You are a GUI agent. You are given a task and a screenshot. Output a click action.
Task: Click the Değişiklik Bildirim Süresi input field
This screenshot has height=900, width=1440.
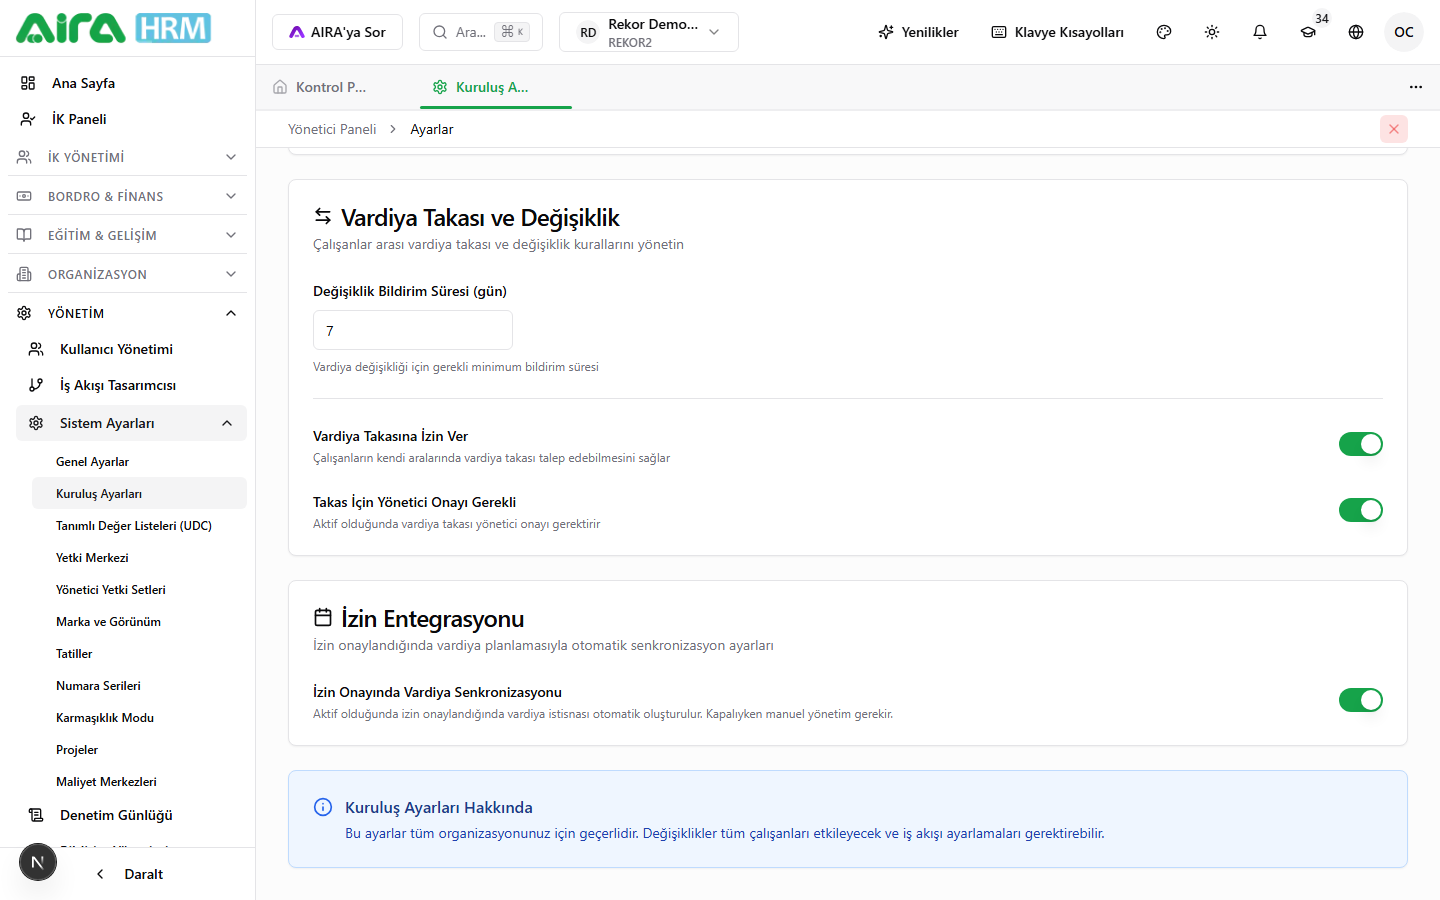(413, 330)
